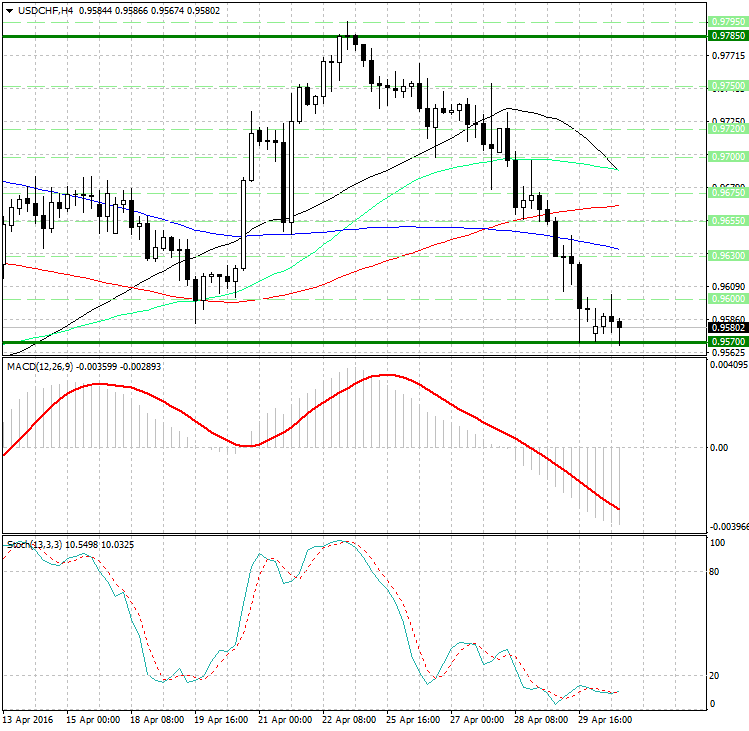Select the 0.96000 price level label
Image resolution: width=749 pixels, height=731 pixels.
pyautogui.click(x=727, y=299)
